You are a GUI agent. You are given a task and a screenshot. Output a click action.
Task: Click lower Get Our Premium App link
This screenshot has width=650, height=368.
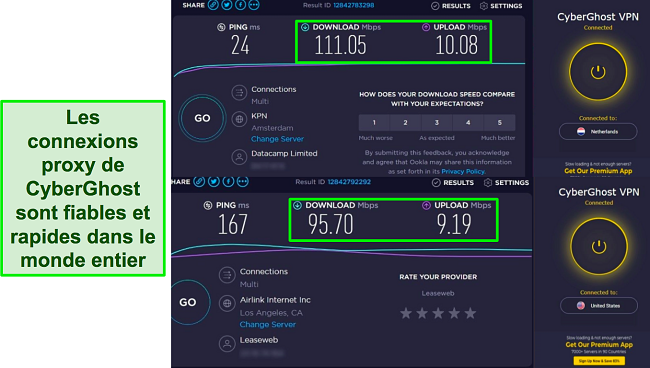(x=599, y=344)
